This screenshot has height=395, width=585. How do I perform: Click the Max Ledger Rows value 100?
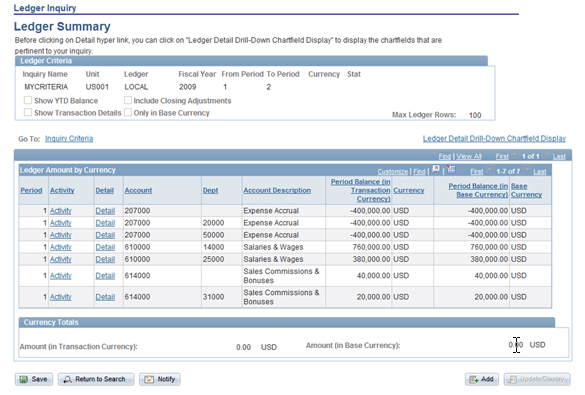pyautogui.click(x=475, y=115)
